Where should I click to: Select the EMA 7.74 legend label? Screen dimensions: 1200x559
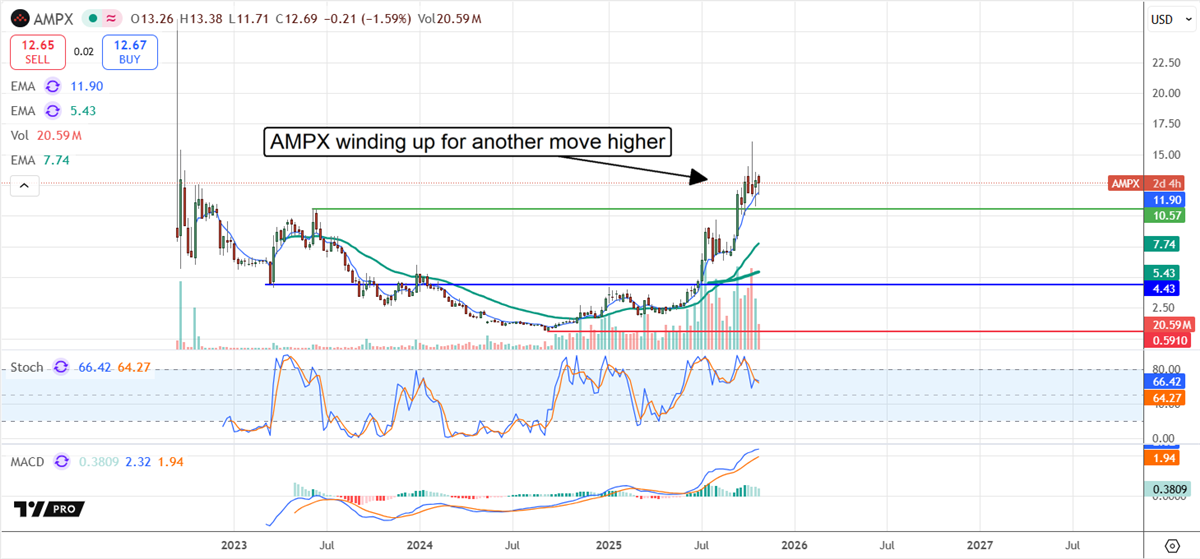[x=40, y=159]
